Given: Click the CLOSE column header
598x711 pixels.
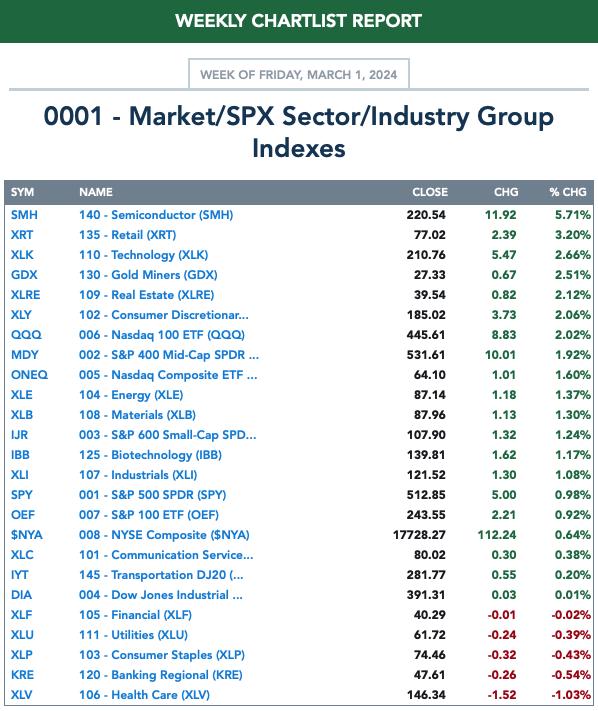Looking at the screenshot, I should click(x=430, y=192).
